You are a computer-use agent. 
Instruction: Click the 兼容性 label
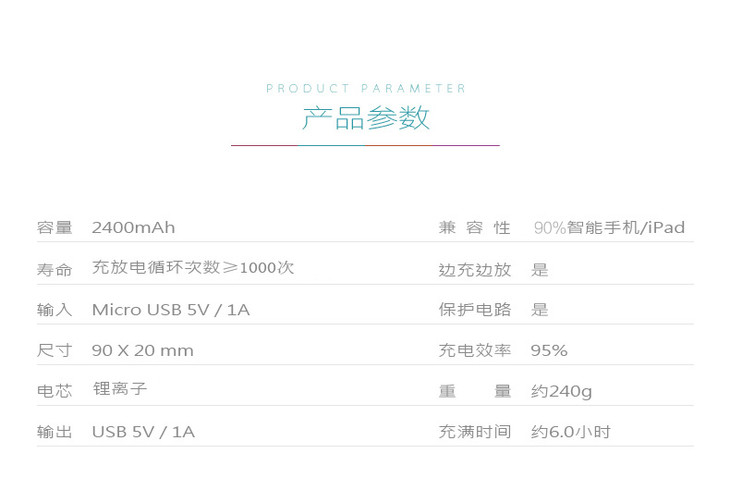[474, 228]
